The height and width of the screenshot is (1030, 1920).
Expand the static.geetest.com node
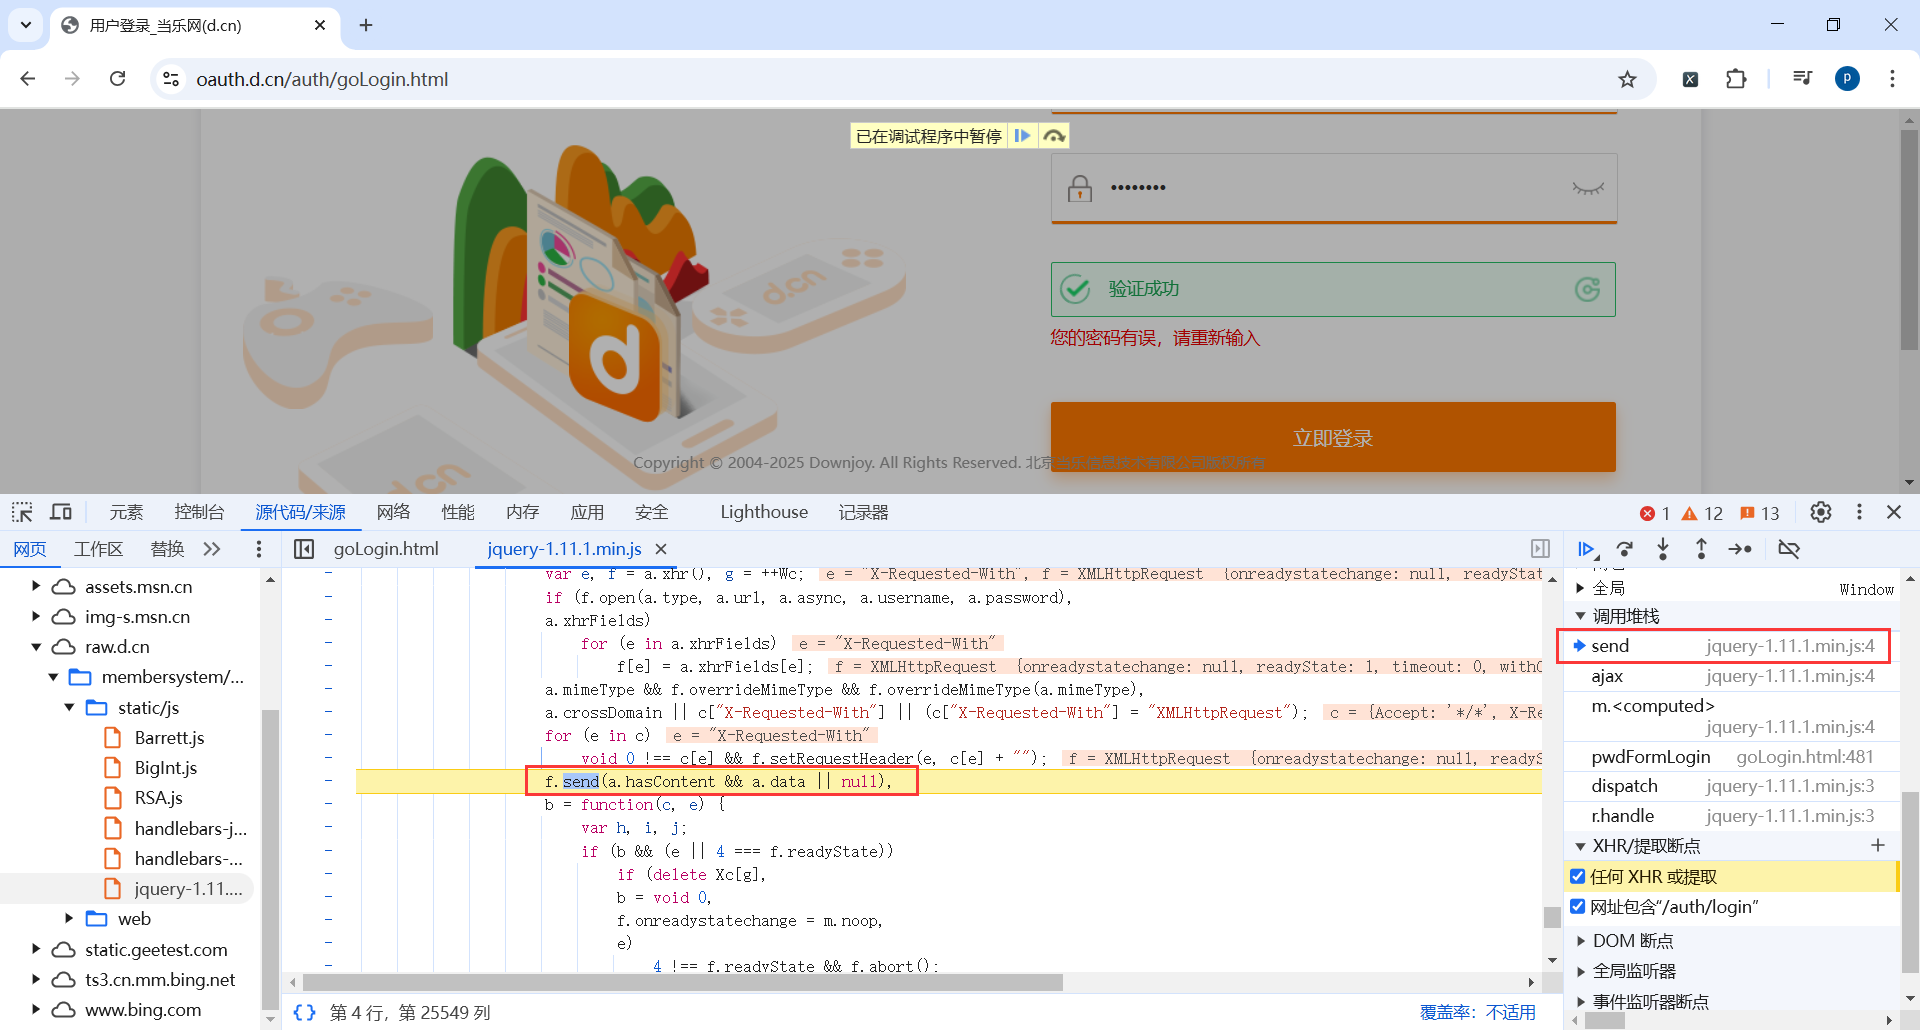pyautogui.click(x=36, y=950)
